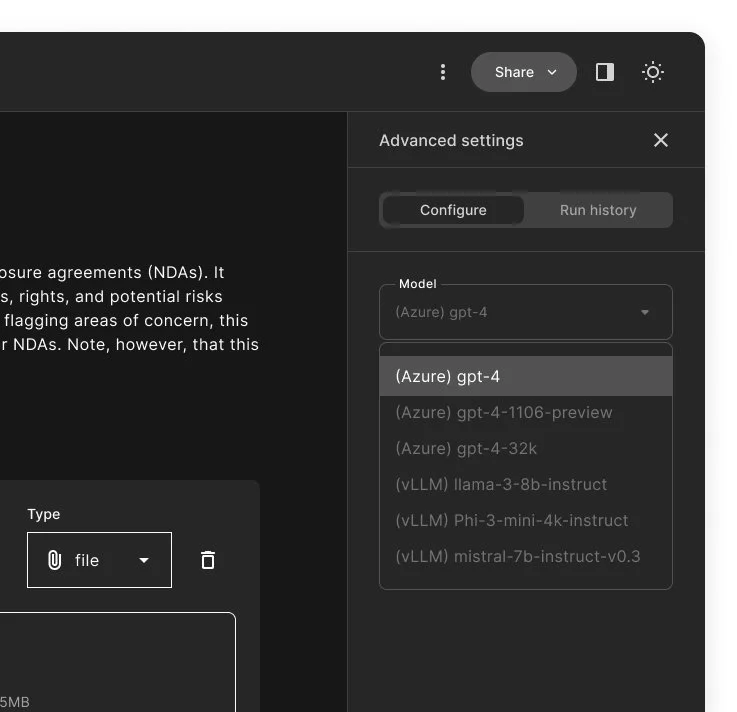
Task: Pick (vLLM) llama-3-8b-instruct model
Action: (525, 484)
